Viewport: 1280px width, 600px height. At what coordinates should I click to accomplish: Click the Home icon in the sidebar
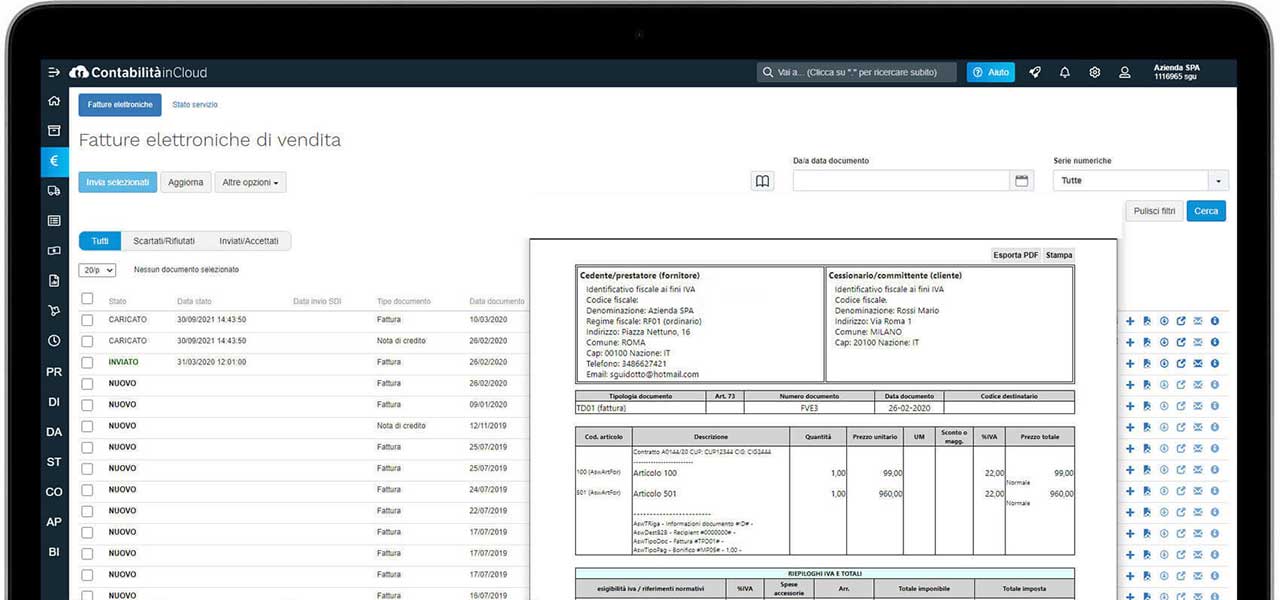pyautogui.click(x=54, y=101)
